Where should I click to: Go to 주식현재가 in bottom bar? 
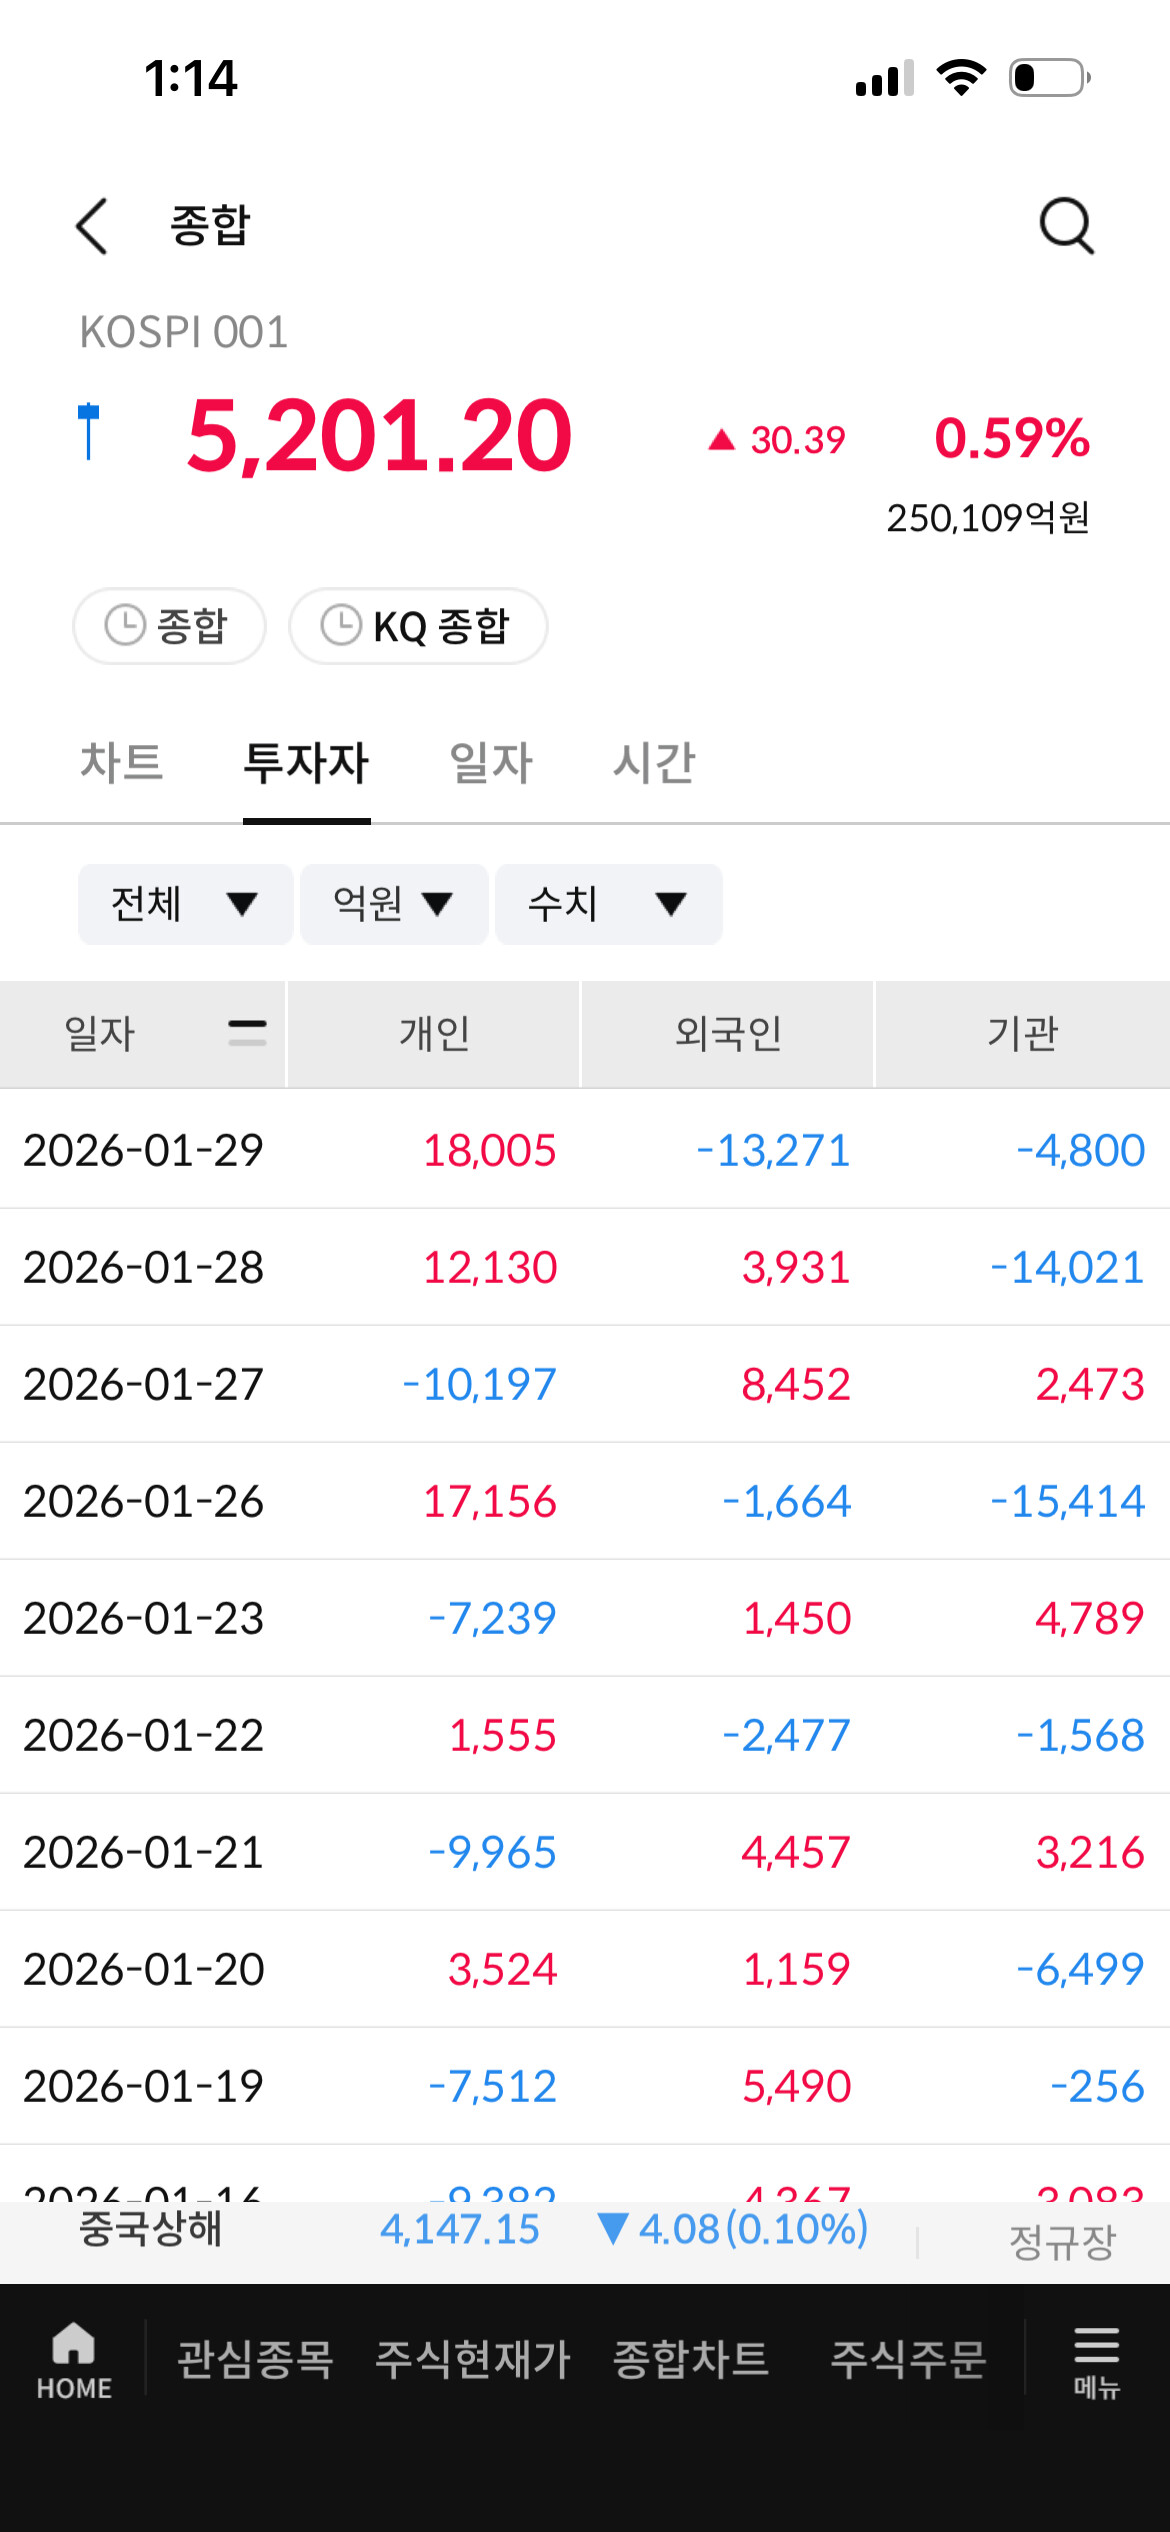tap(472, 2360)
